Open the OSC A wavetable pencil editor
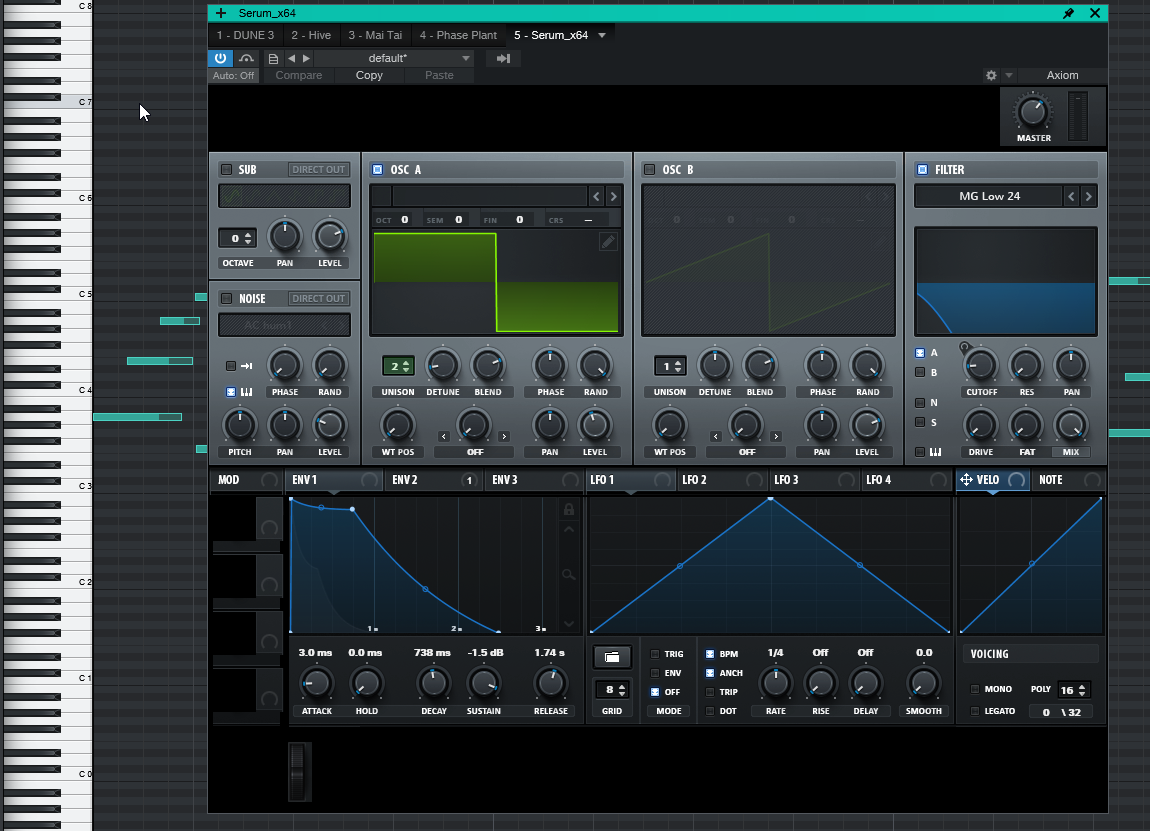The image size is (1150, 831). pyautogui.click(x=608, y=241)
